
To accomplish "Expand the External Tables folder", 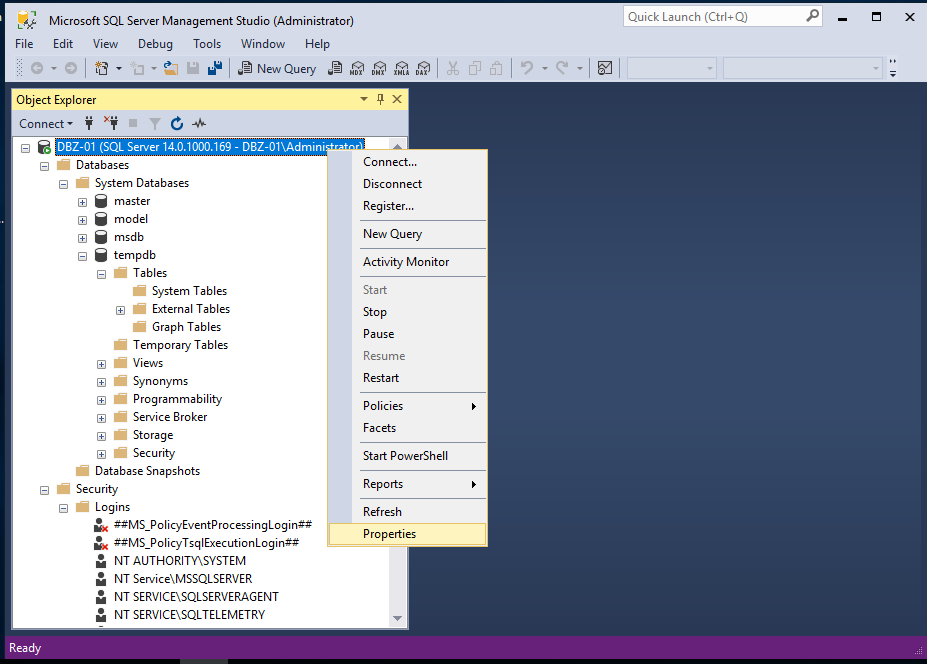I will click(120, 310).
